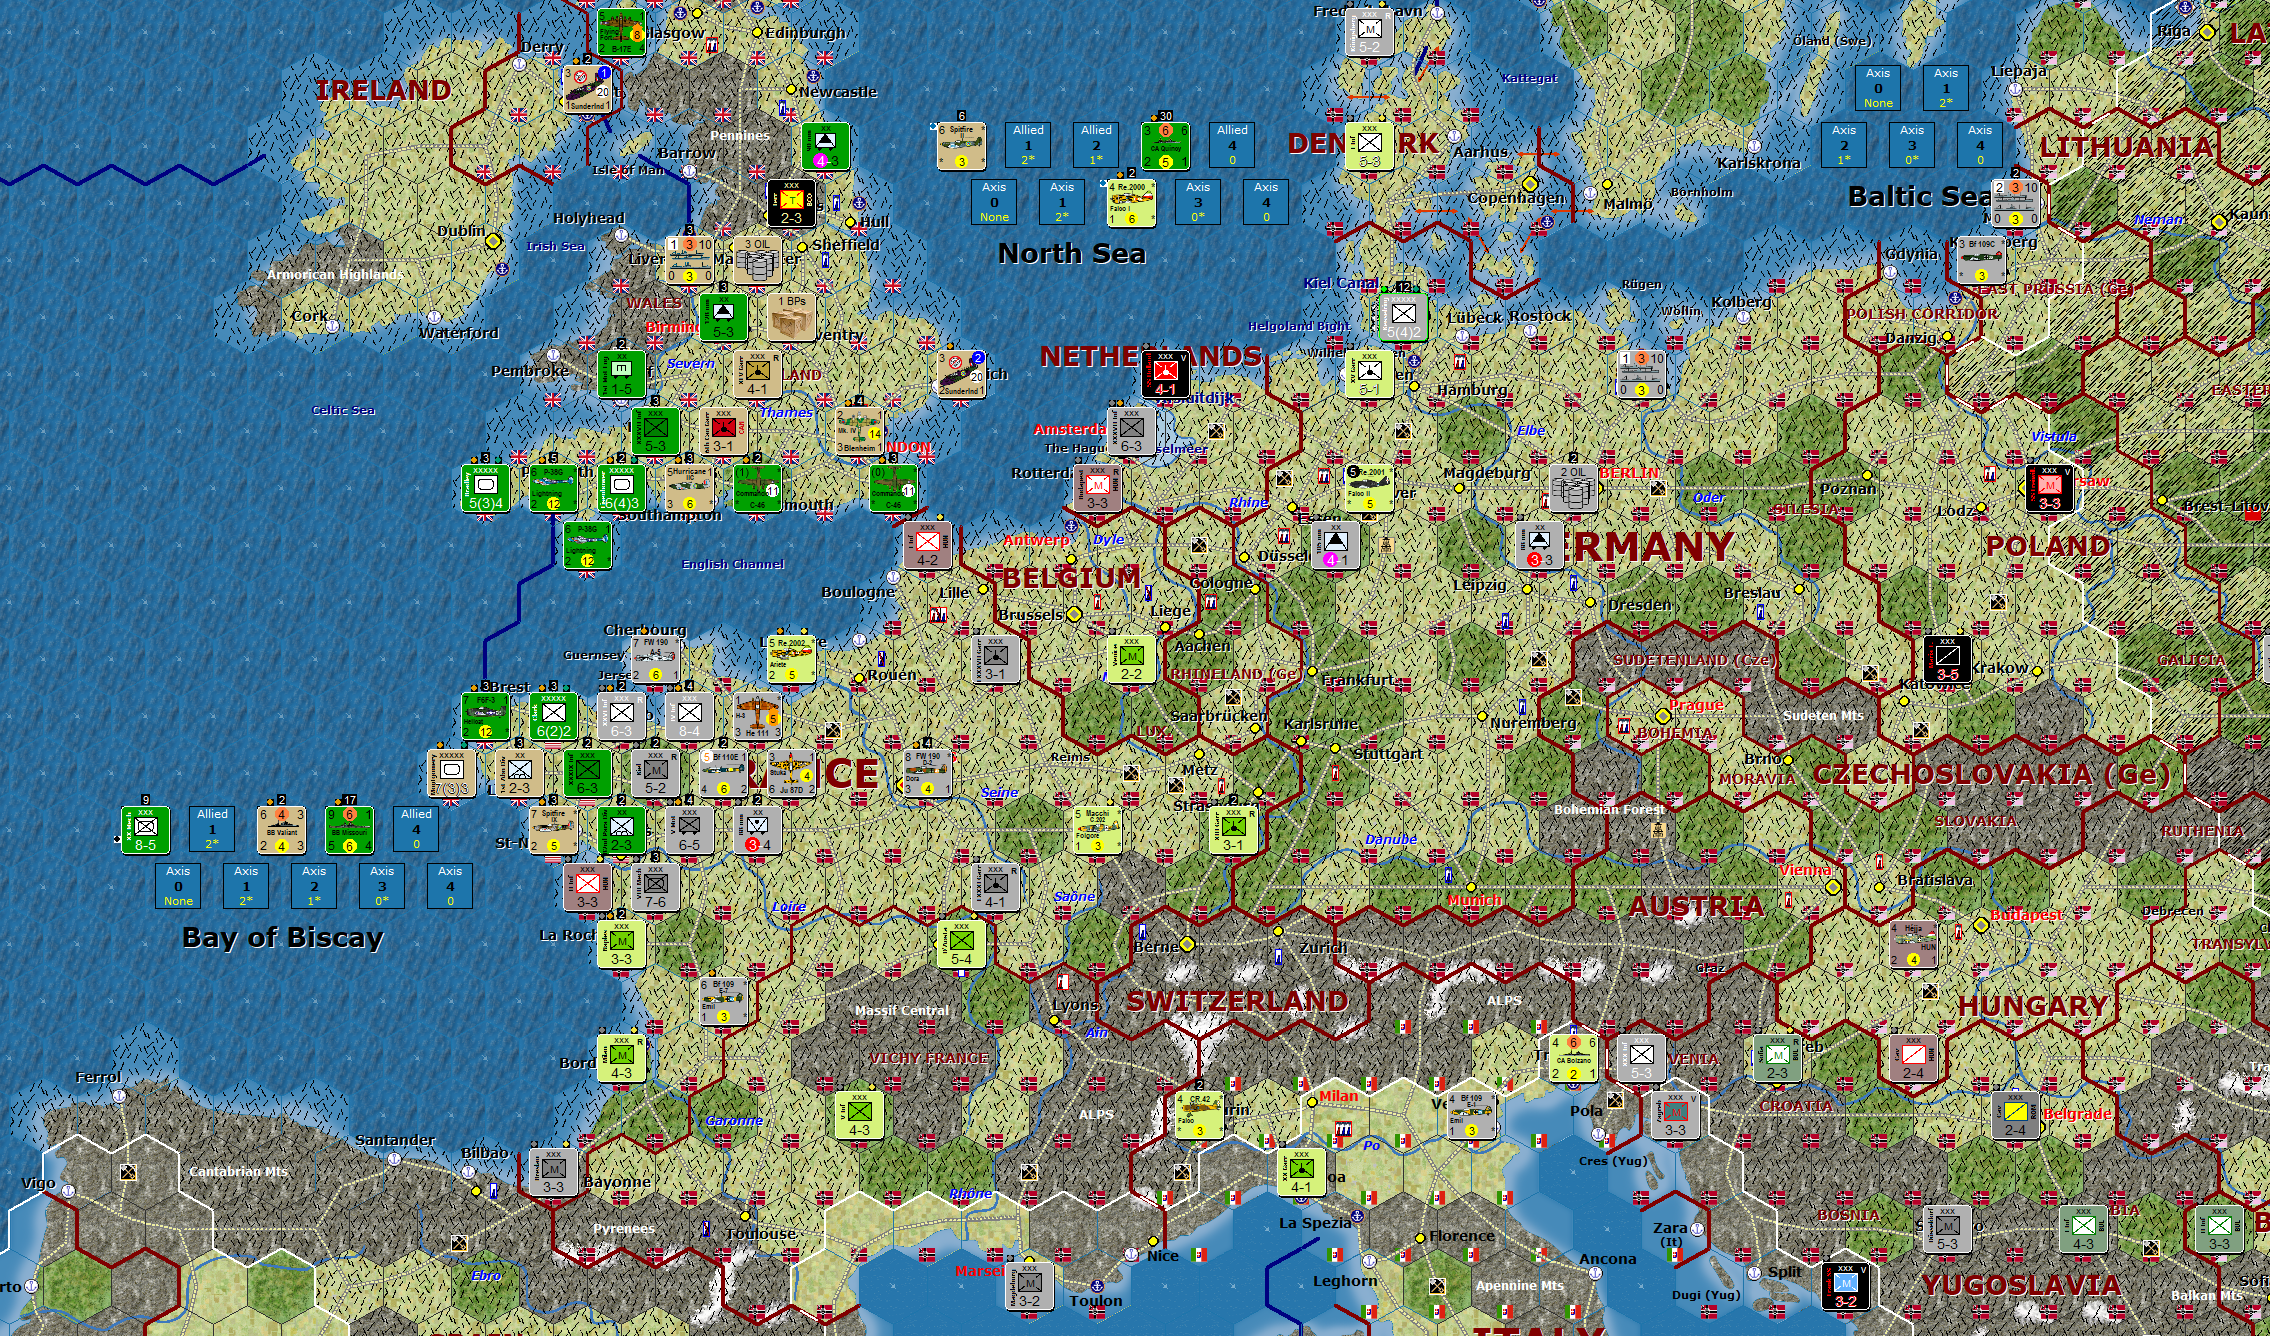Screen dimensions: 2270x1336
Task: Click Bay of Biscay Allied 4 box
Action: [416, 829]
